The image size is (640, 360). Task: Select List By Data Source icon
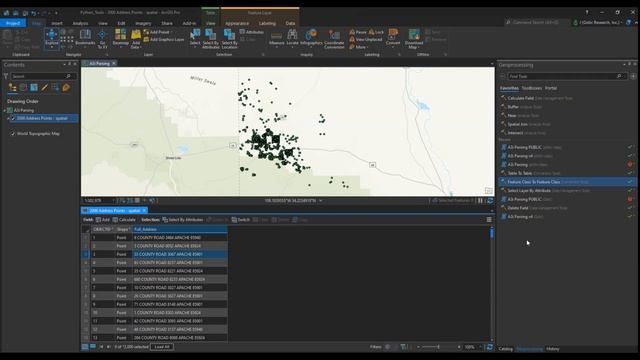(23, 87)
